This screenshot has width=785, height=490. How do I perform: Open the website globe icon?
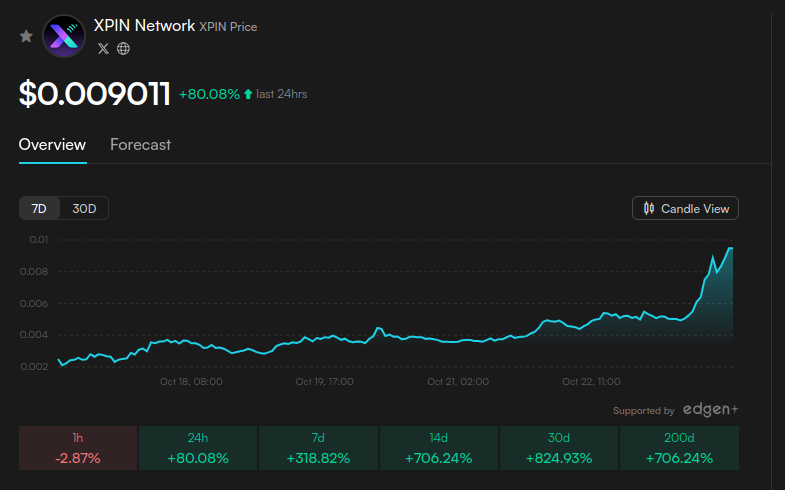(x=123, y=49)
